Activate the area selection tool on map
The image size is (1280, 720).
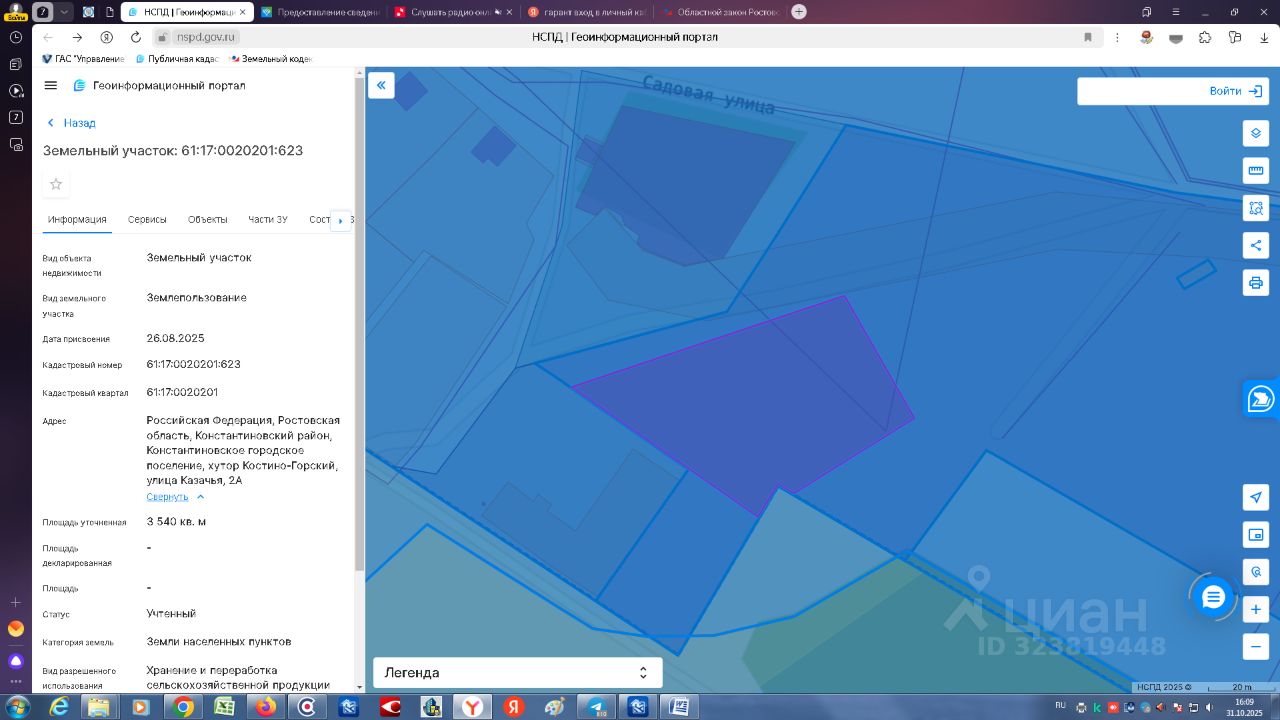1256,208
